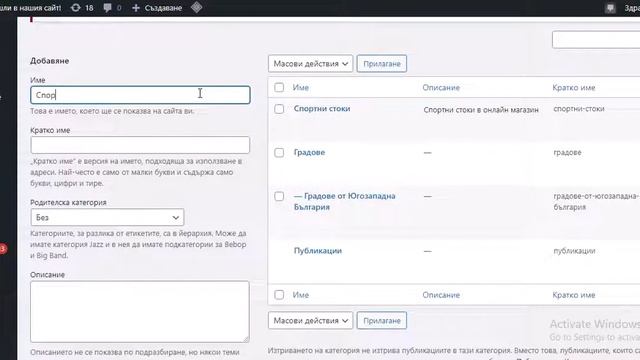This screenshot has height=360, width=640.
Task: Click the user avatar icon in admin bar
Action: pos(610,8)
